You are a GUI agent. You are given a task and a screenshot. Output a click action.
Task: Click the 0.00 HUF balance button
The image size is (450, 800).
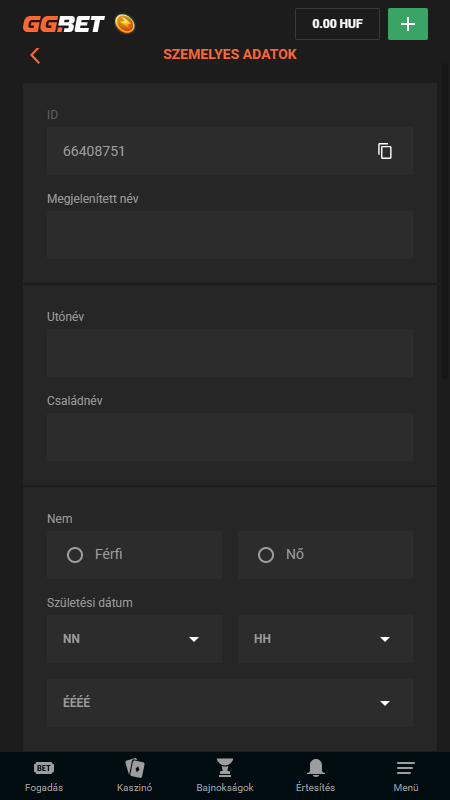point(337,24)
